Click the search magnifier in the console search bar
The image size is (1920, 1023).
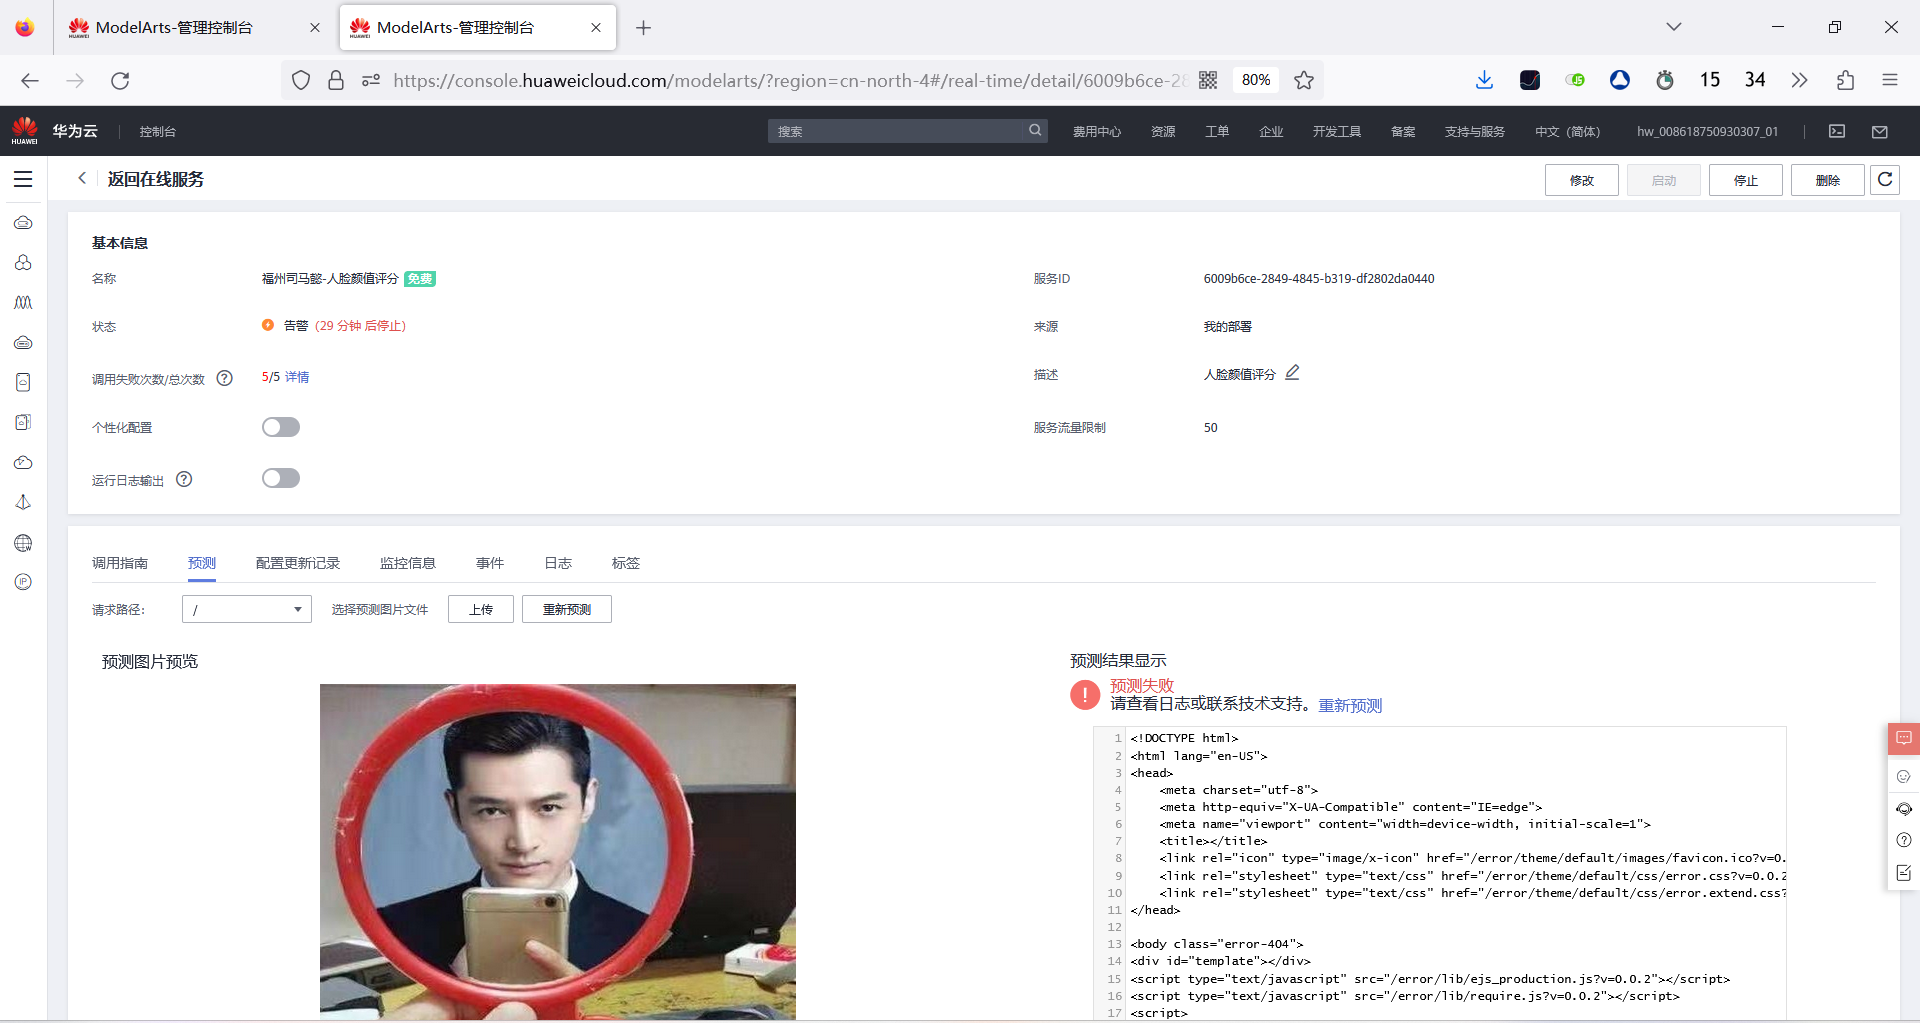[1034, 130]
